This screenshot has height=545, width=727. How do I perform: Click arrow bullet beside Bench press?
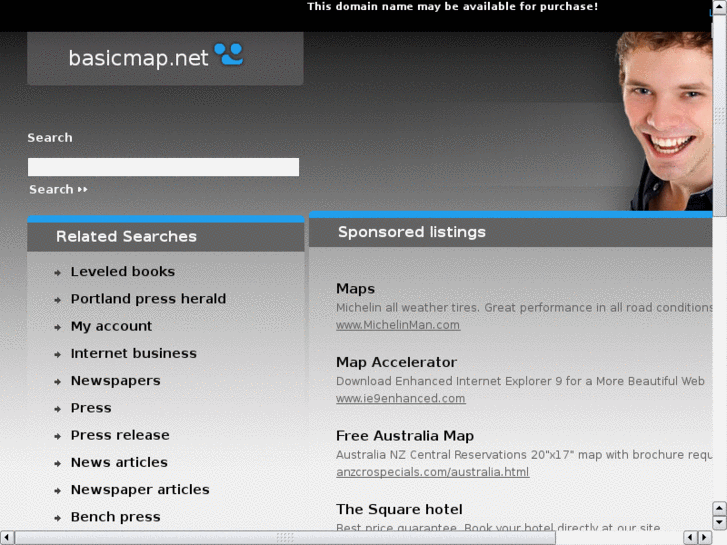pyautogui.click(x=57, y=519)
